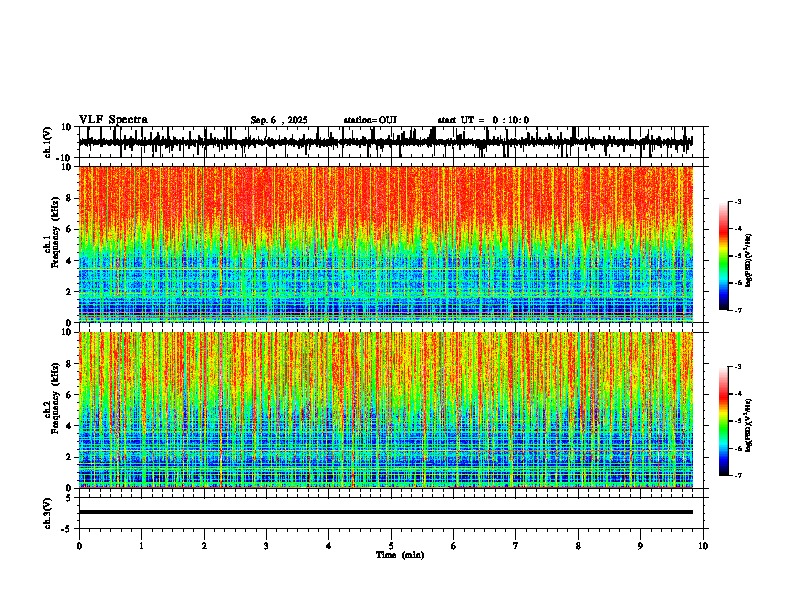Click time axis tick label "5"
Image resolution: width=792 pixels, height=612 pixels.
point(391,546)
